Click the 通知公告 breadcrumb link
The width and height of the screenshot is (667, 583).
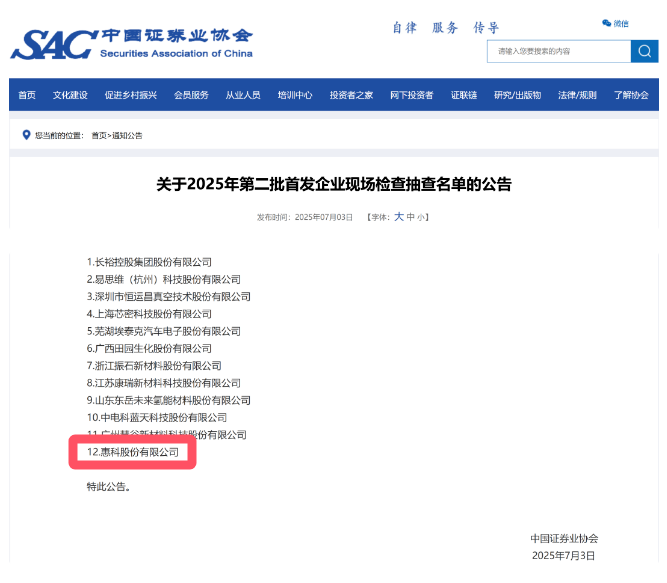(x=127, y=136)
